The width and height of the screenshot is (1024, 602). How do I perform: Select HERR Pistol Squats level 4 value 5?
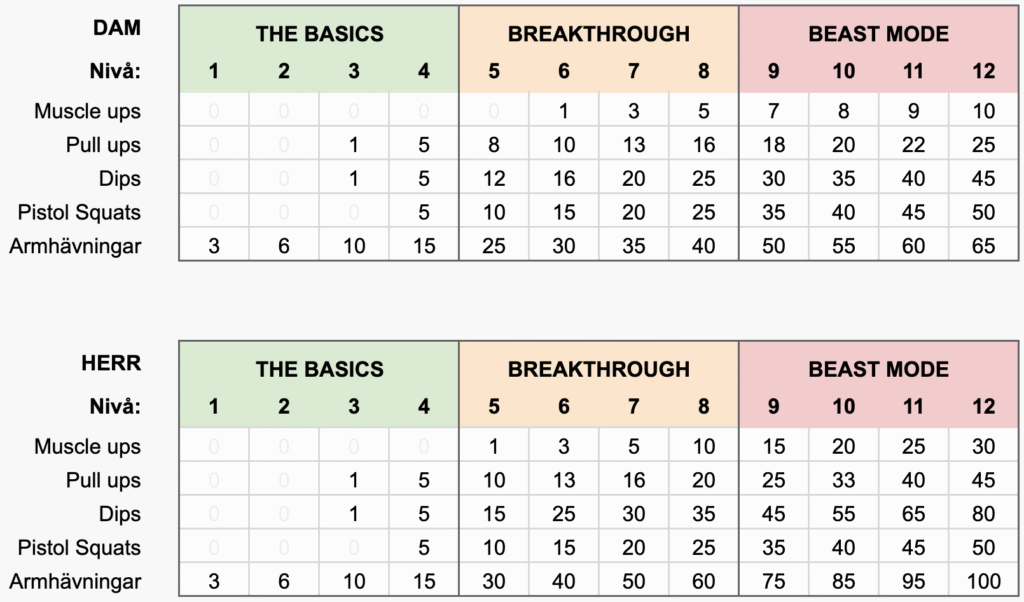(x=424, y=548)
